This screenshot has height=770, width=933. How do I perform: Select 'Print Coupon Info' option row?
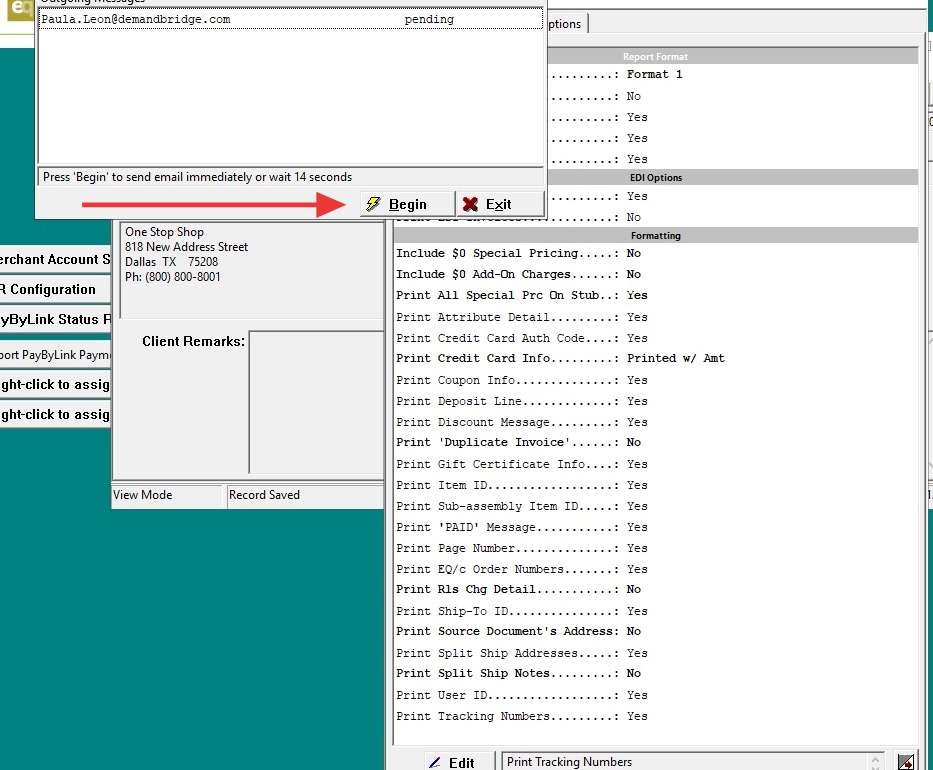tap(655, 380)
